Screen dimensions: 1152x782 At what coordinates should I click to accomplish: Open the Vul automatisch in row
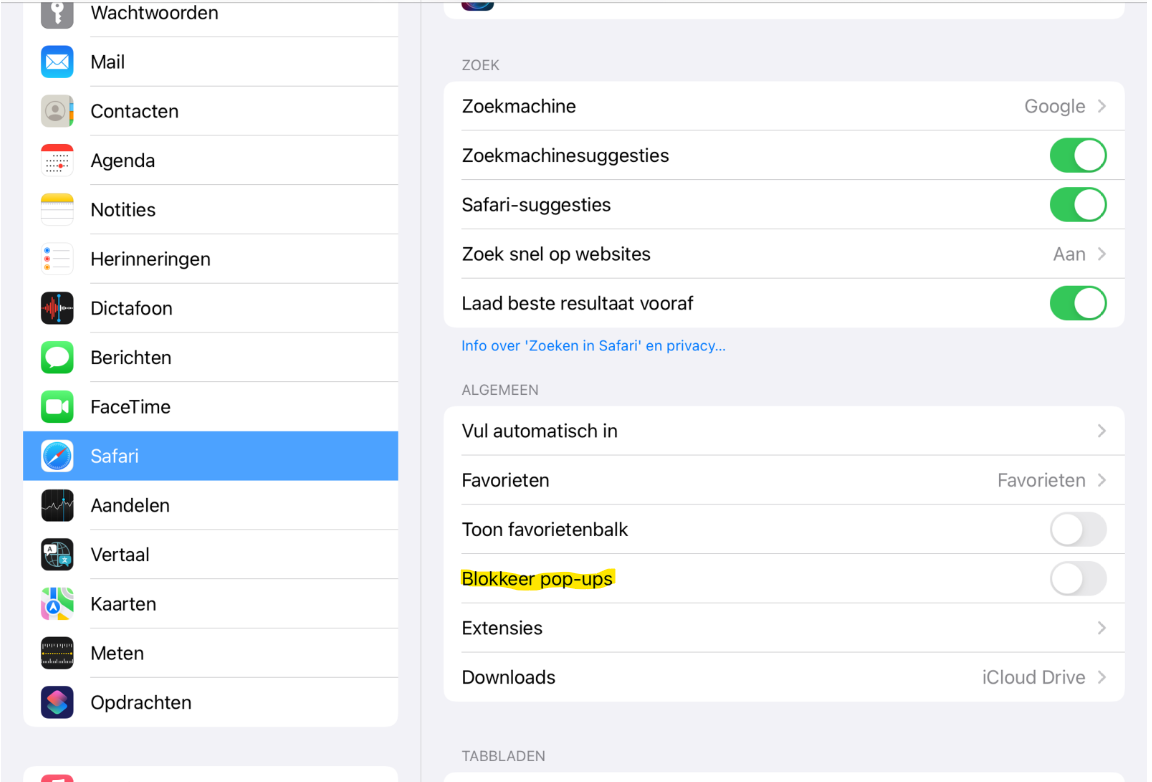tap(784, 431)
